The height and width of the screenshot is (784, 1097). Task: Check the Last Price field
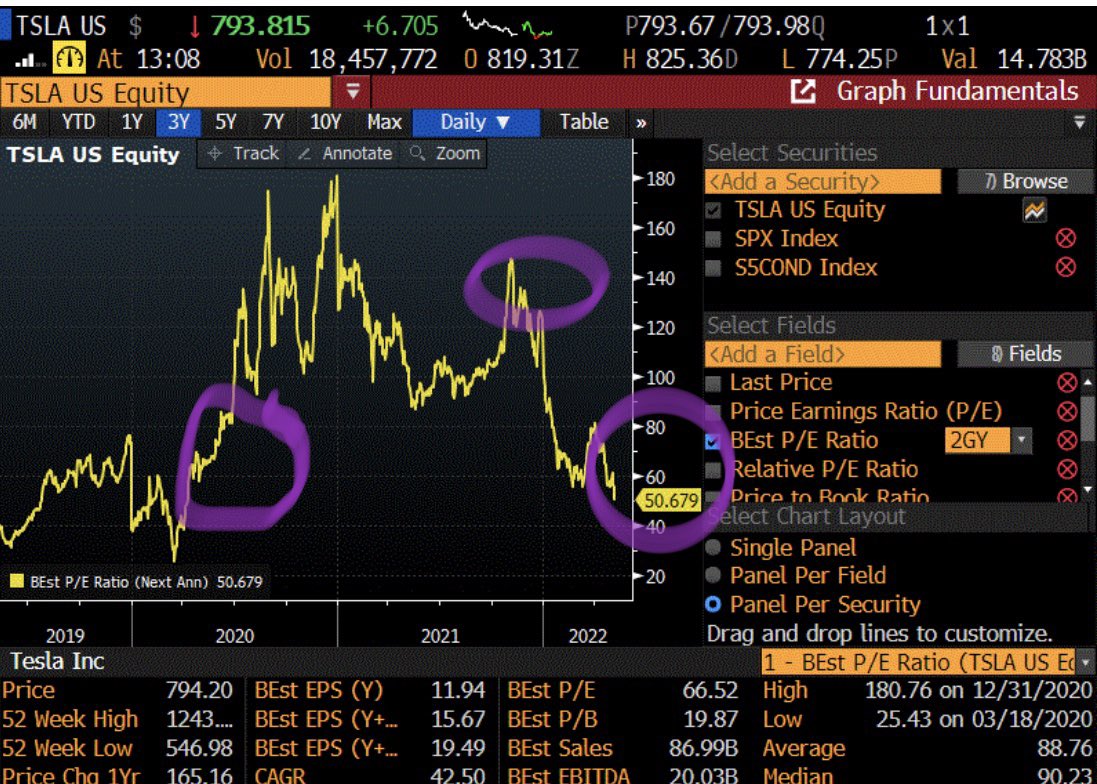713,383
